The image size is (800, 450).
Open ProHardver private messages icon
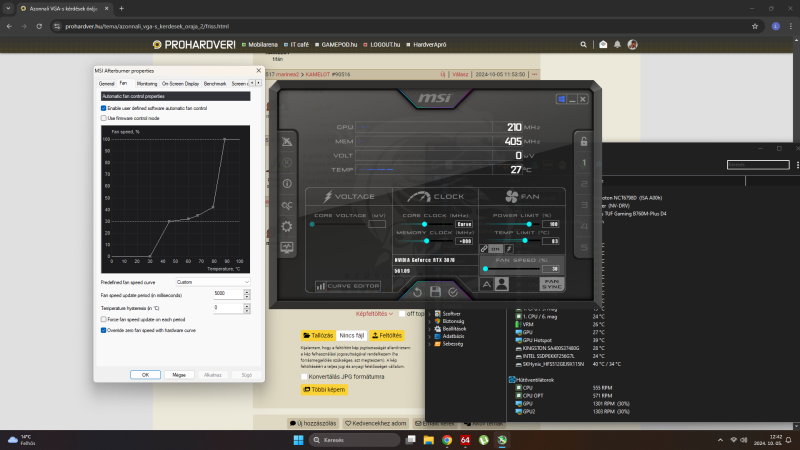(x=603, y=44)
